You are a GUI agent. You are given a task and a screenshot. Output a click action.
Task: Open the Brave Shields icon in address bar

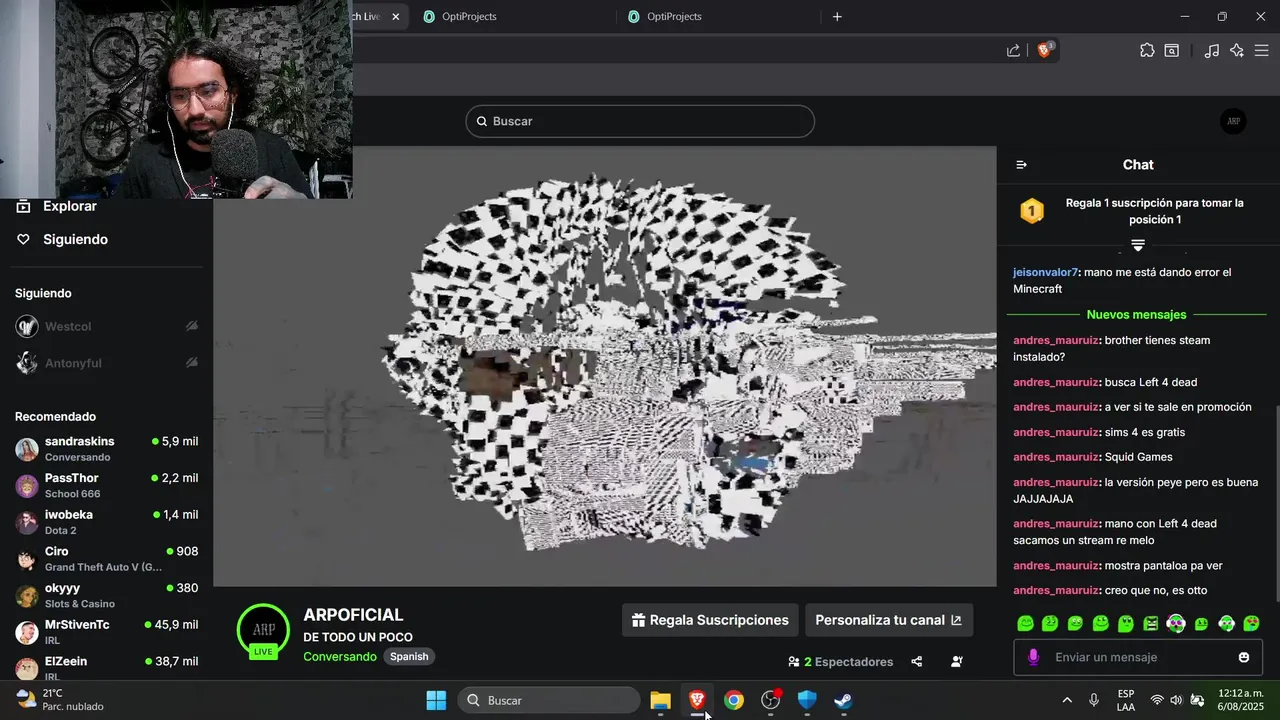(x=1045, y=50)
